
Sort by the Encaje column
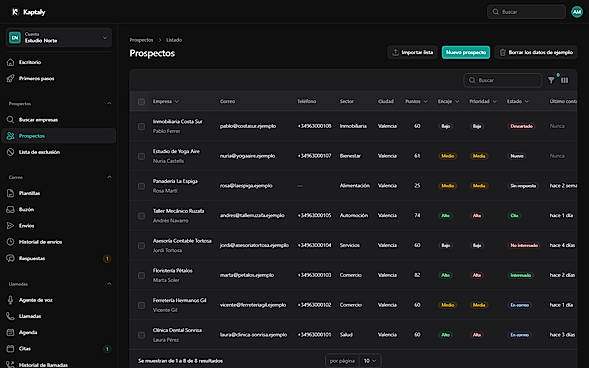pos(448,101)
